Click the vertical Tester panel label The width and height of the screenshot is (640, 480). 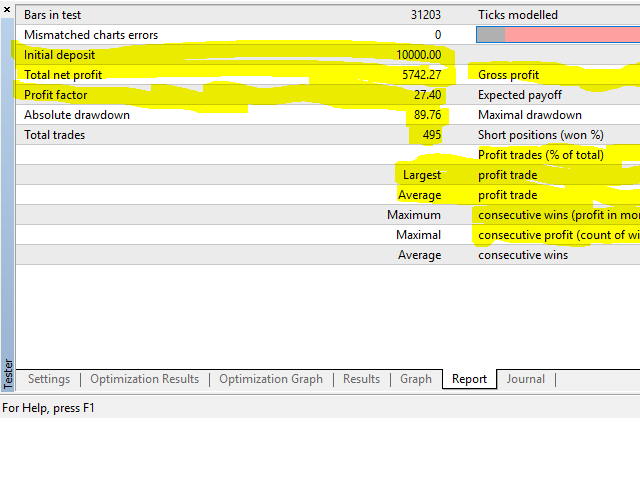(x=8, y=373)
